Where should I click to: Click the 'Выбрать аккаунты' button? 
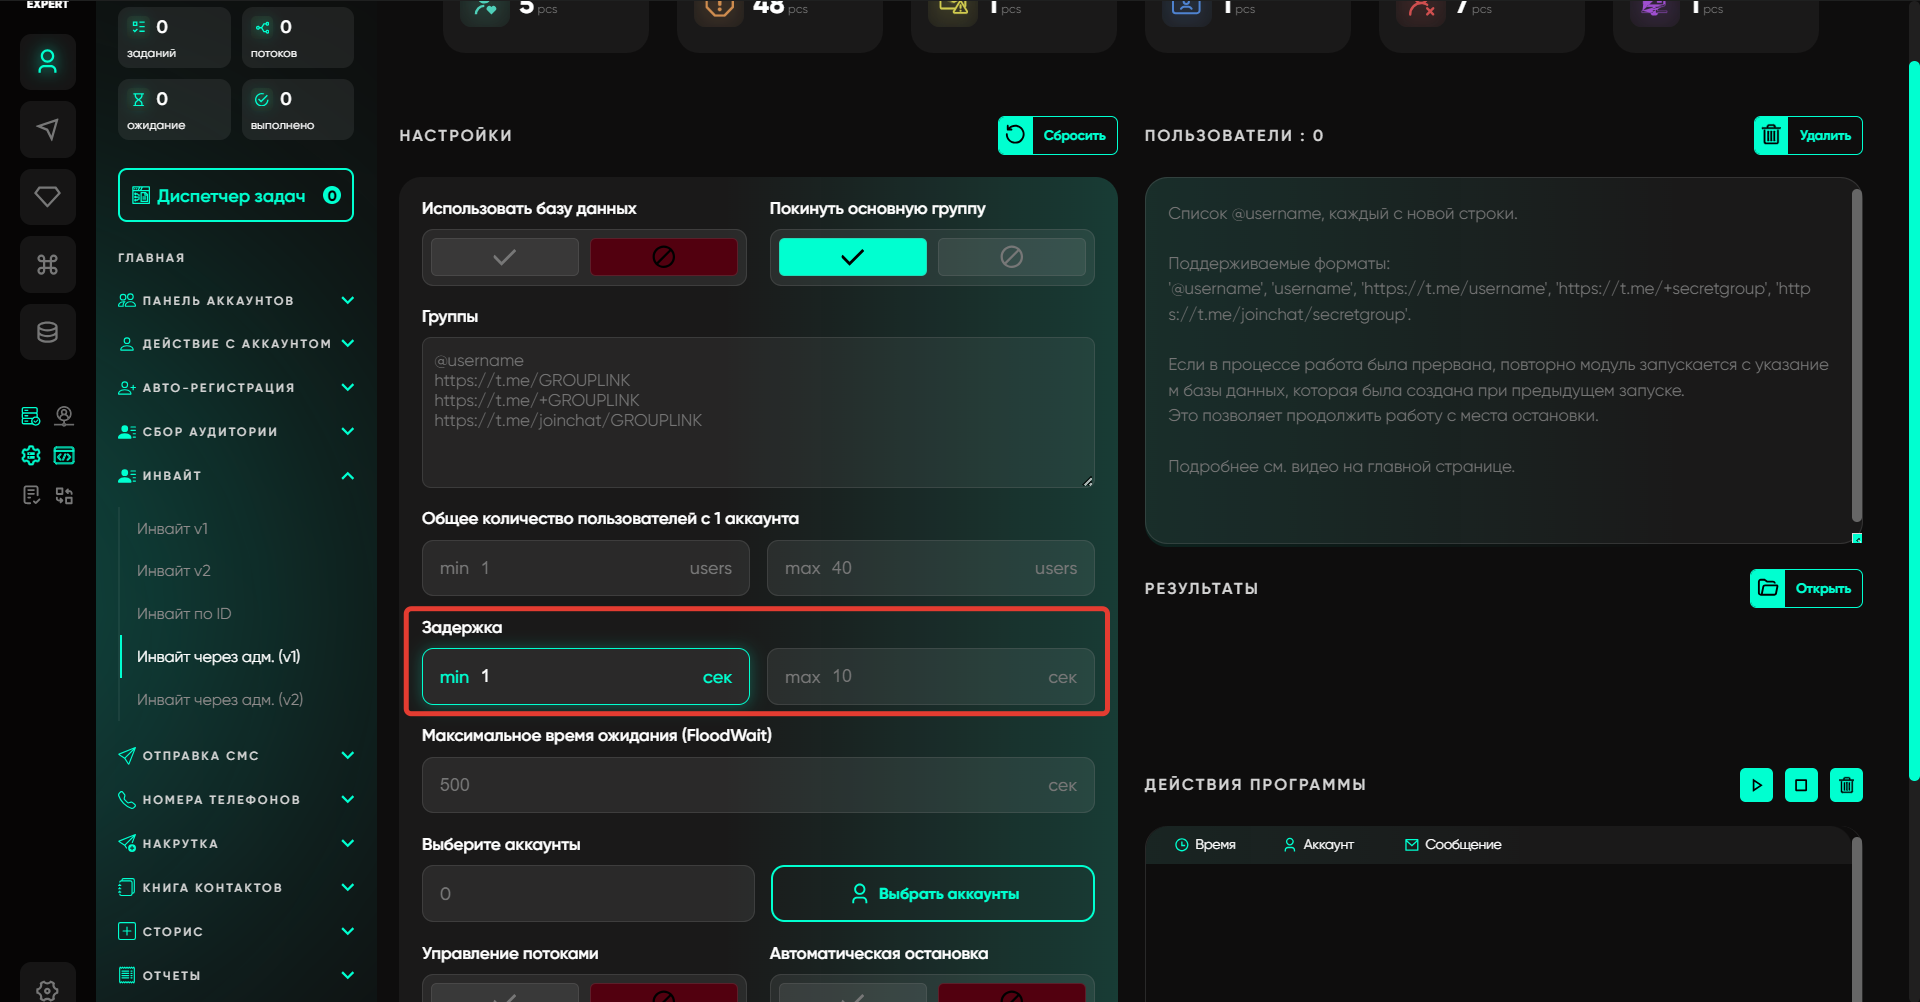(932, 894)
